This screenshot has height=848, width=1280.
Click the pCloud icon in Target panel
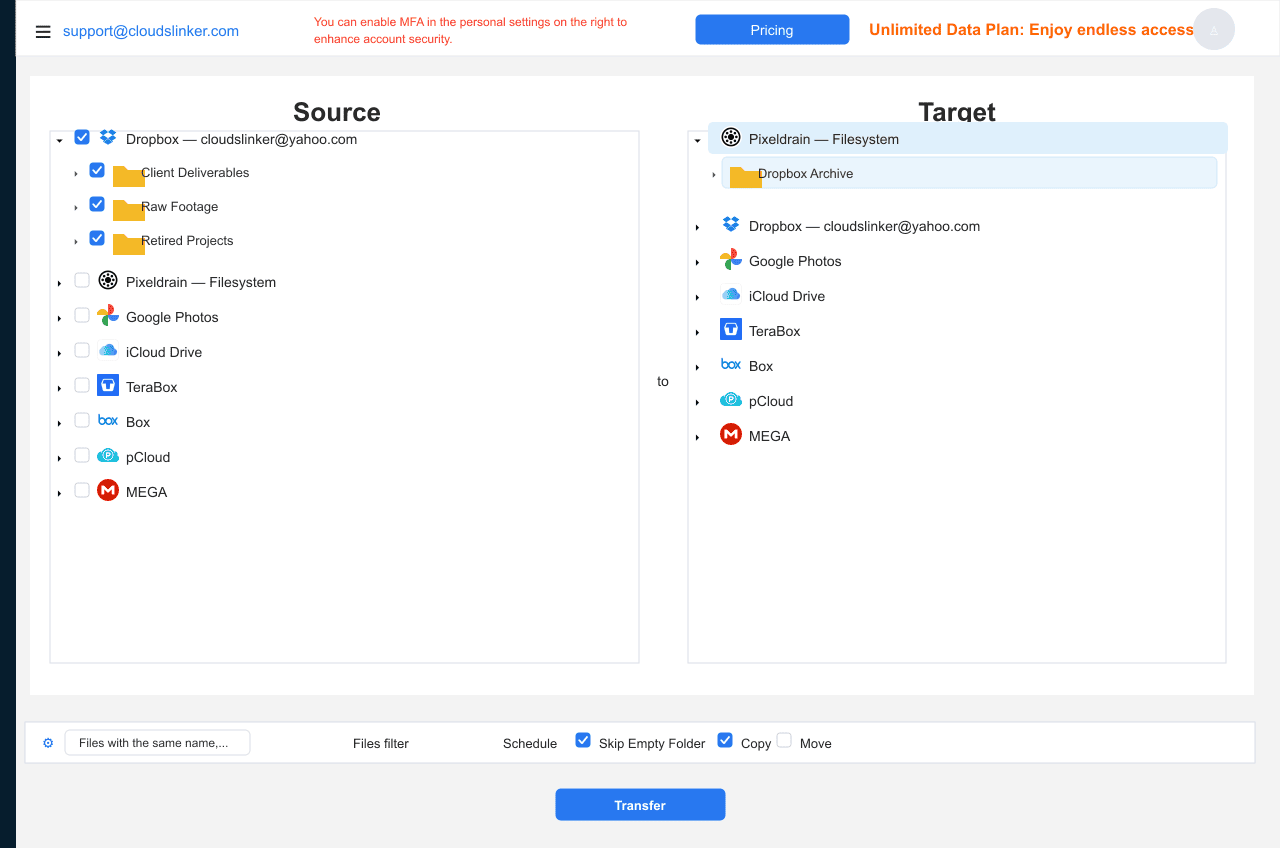731,400
